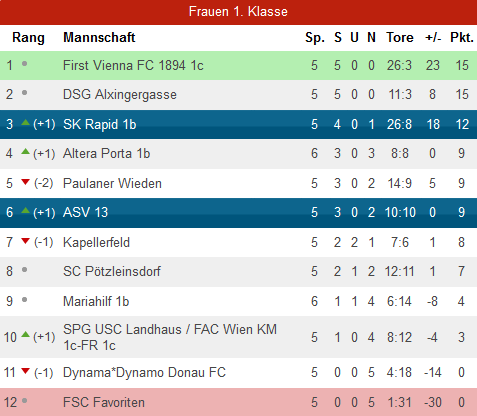The image size is (477, 416).
Task: Click the green up arrow in ASV 13 row
Action: [25, 211]
